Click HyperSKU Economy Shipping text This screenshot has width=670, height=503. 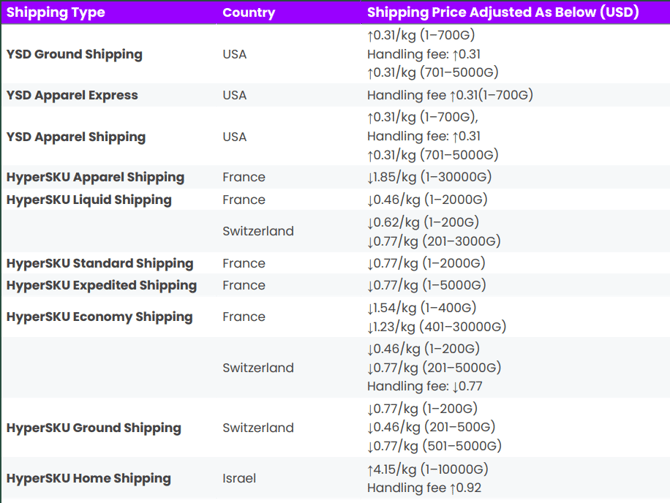click(100, 317)
